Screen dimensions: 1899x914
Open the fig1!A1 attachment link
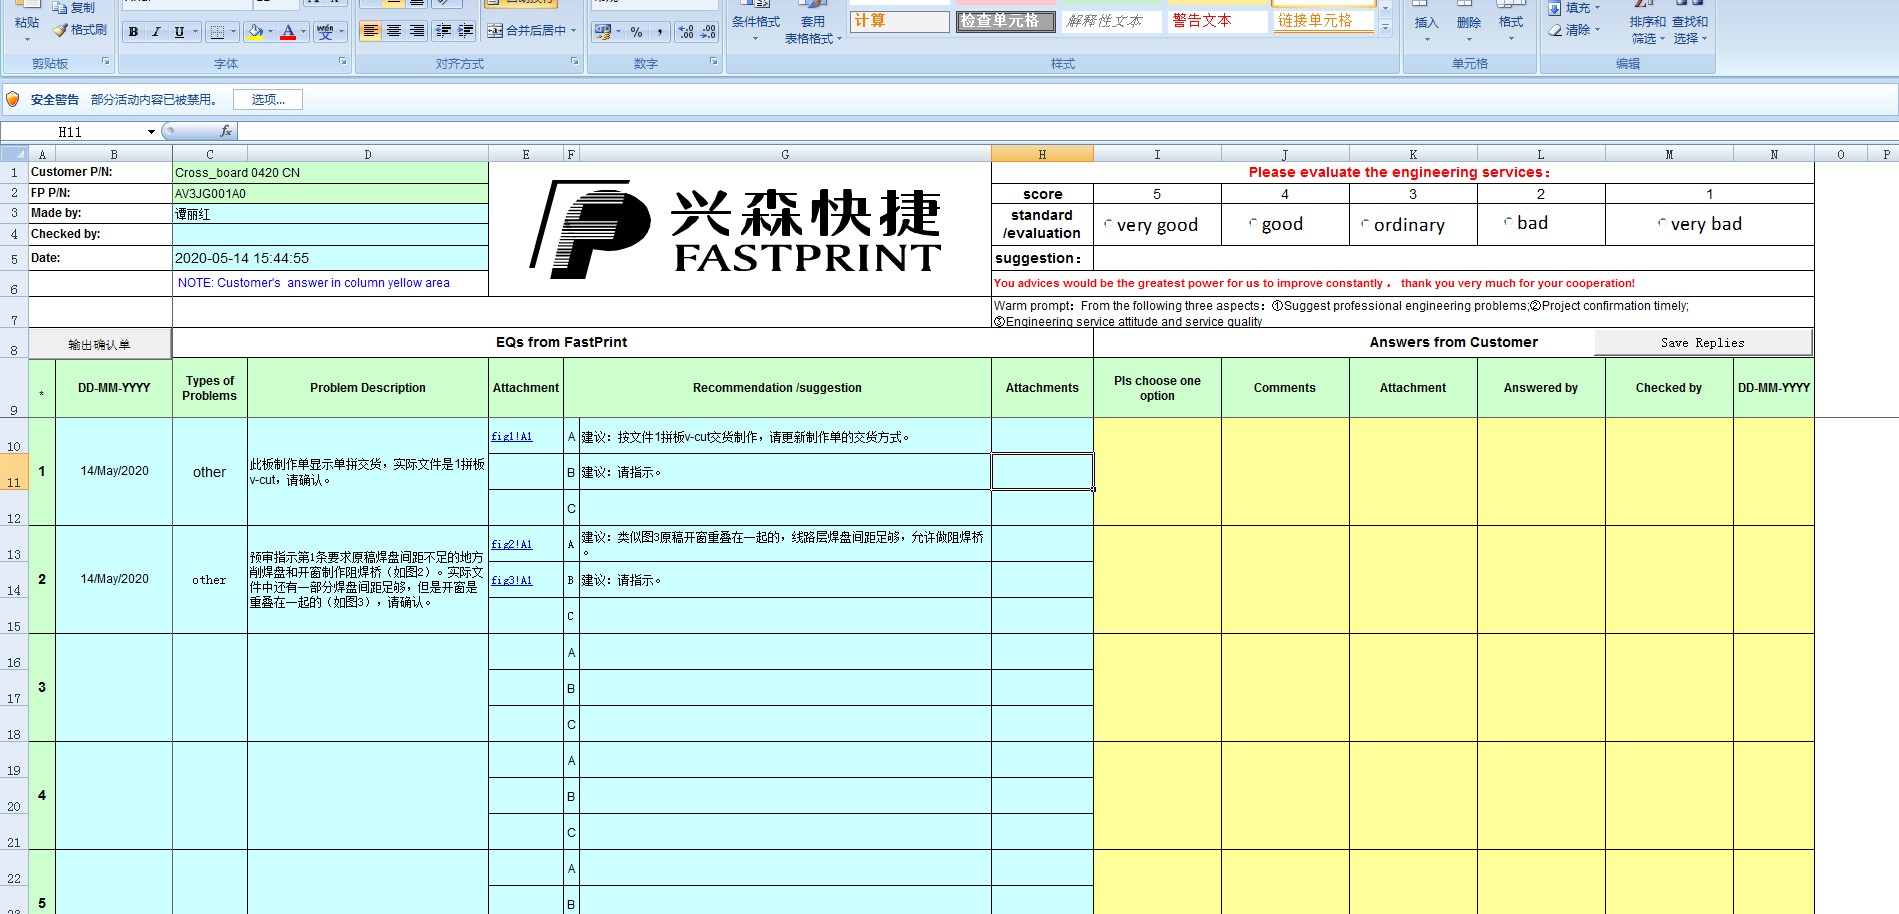click(x=511, y=436)
